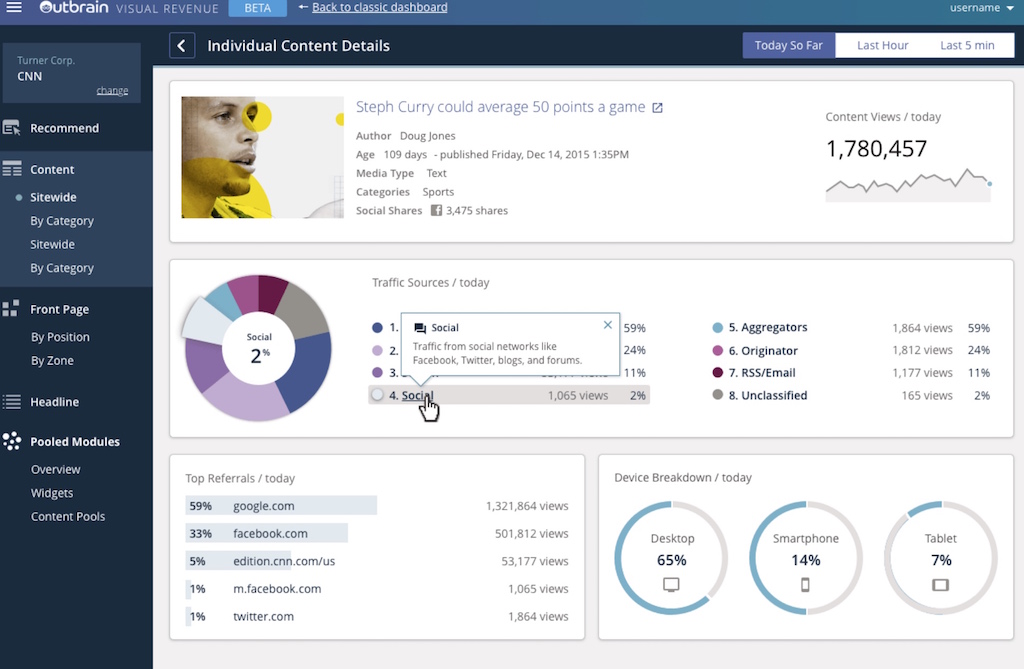Click the Outbrain Visual Revenue logo
Screen dimensions: 1024x669
point(129,8)
